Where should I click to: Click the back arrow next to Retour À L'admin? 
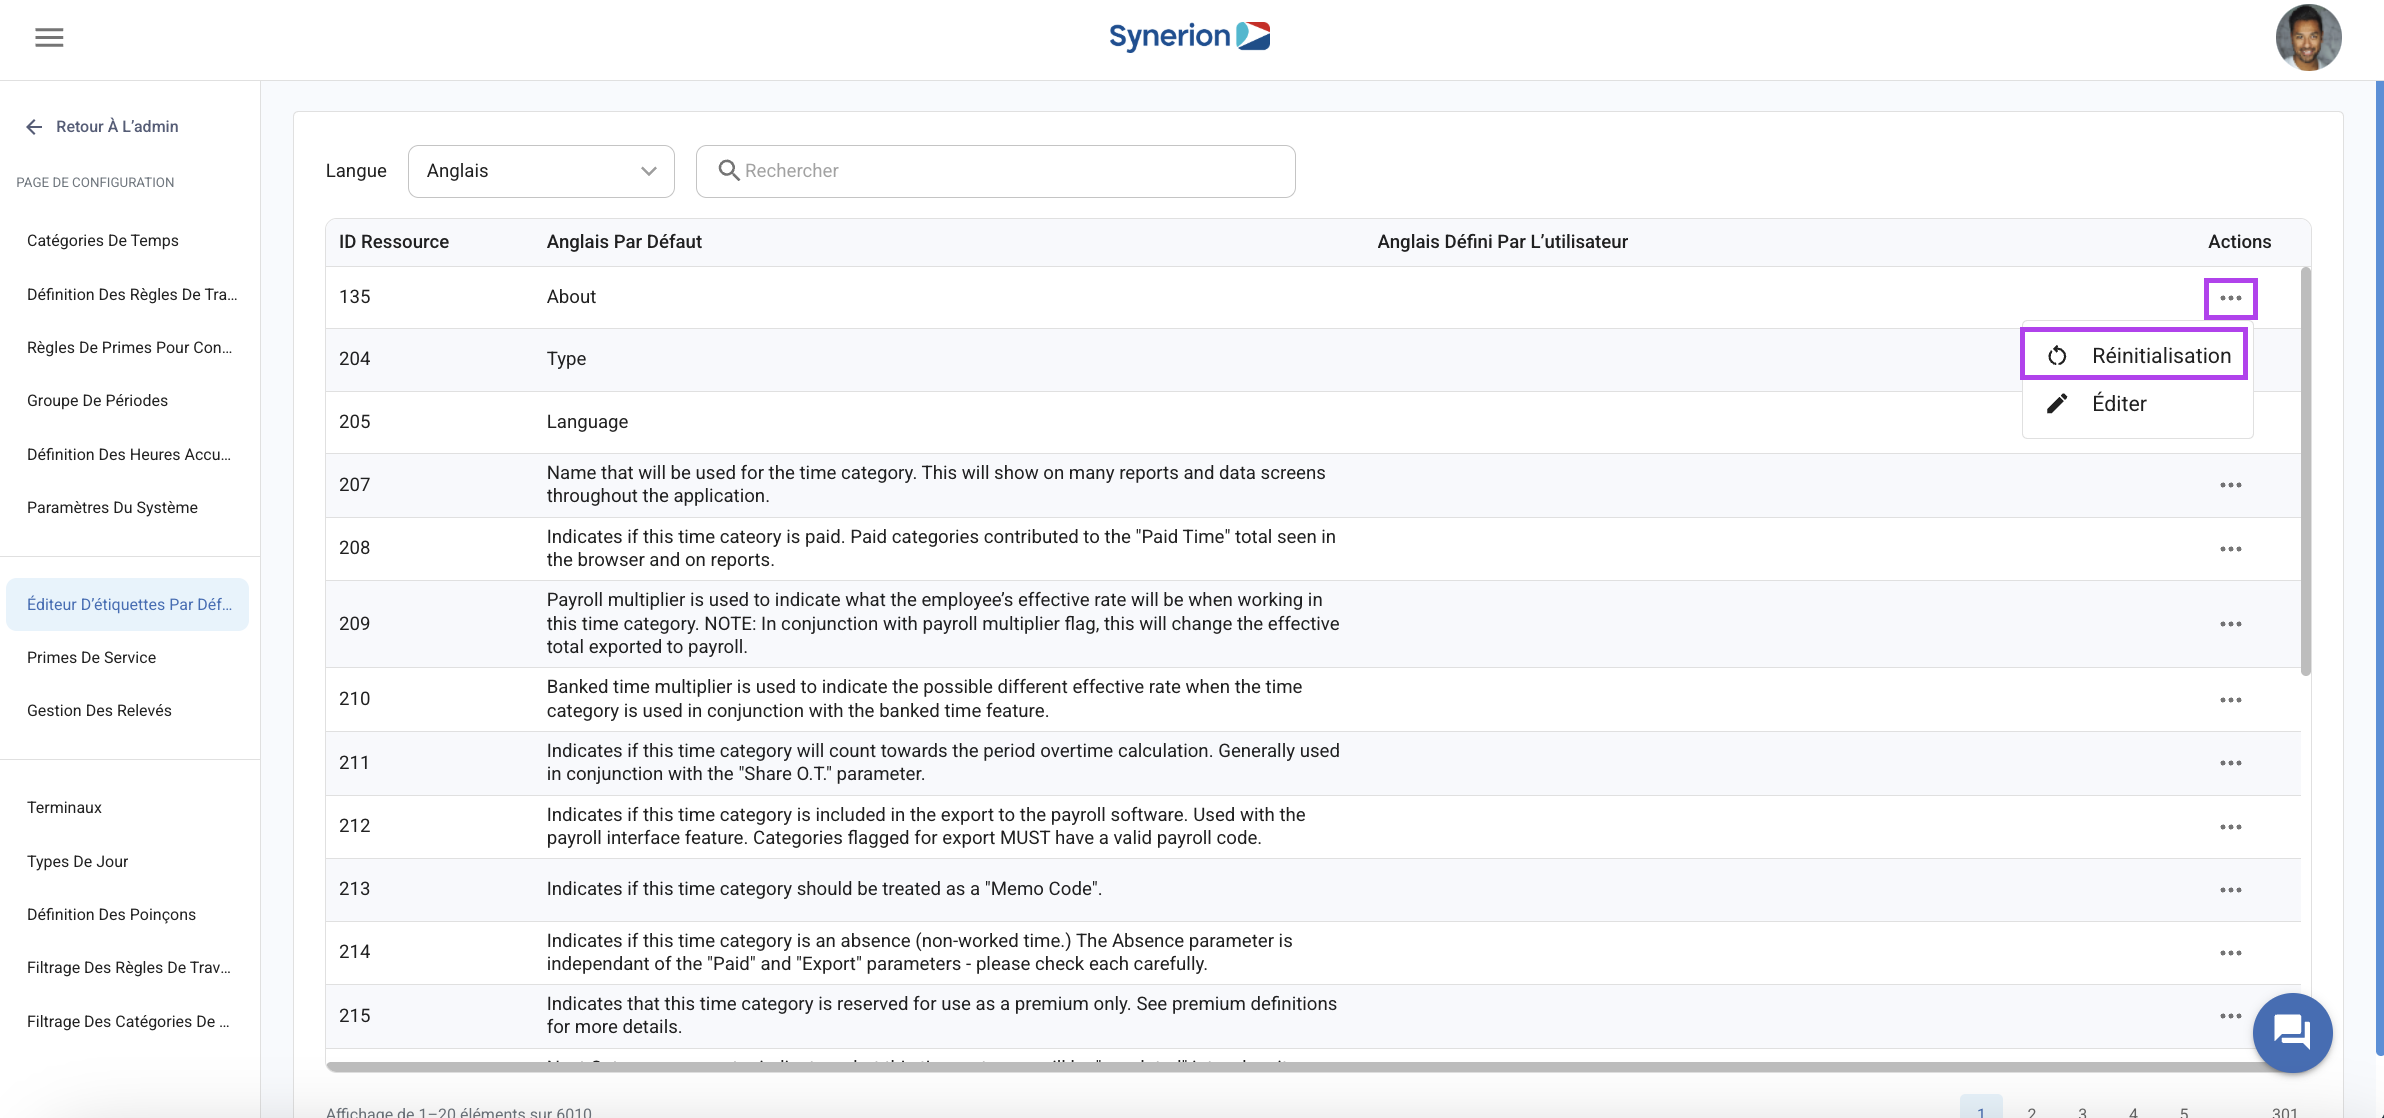tap(34, 127)
